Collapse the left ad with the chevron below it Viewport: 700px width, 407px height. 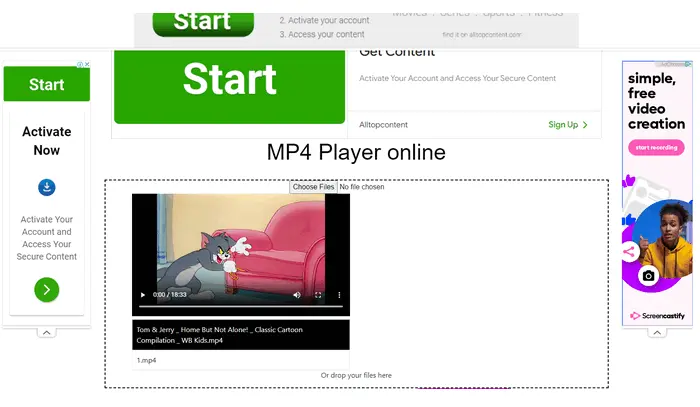tap(46, 332)
